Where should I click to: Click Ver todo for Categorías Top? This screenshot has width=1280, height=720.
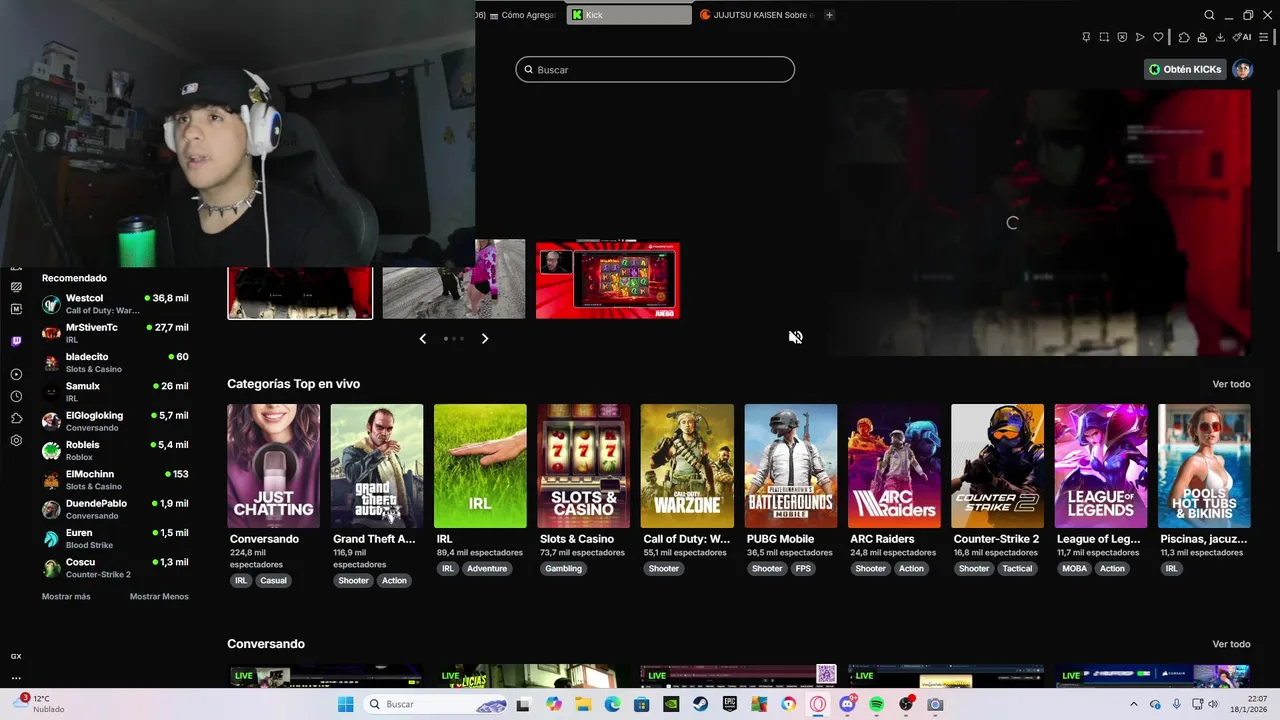coord(1231,384)
